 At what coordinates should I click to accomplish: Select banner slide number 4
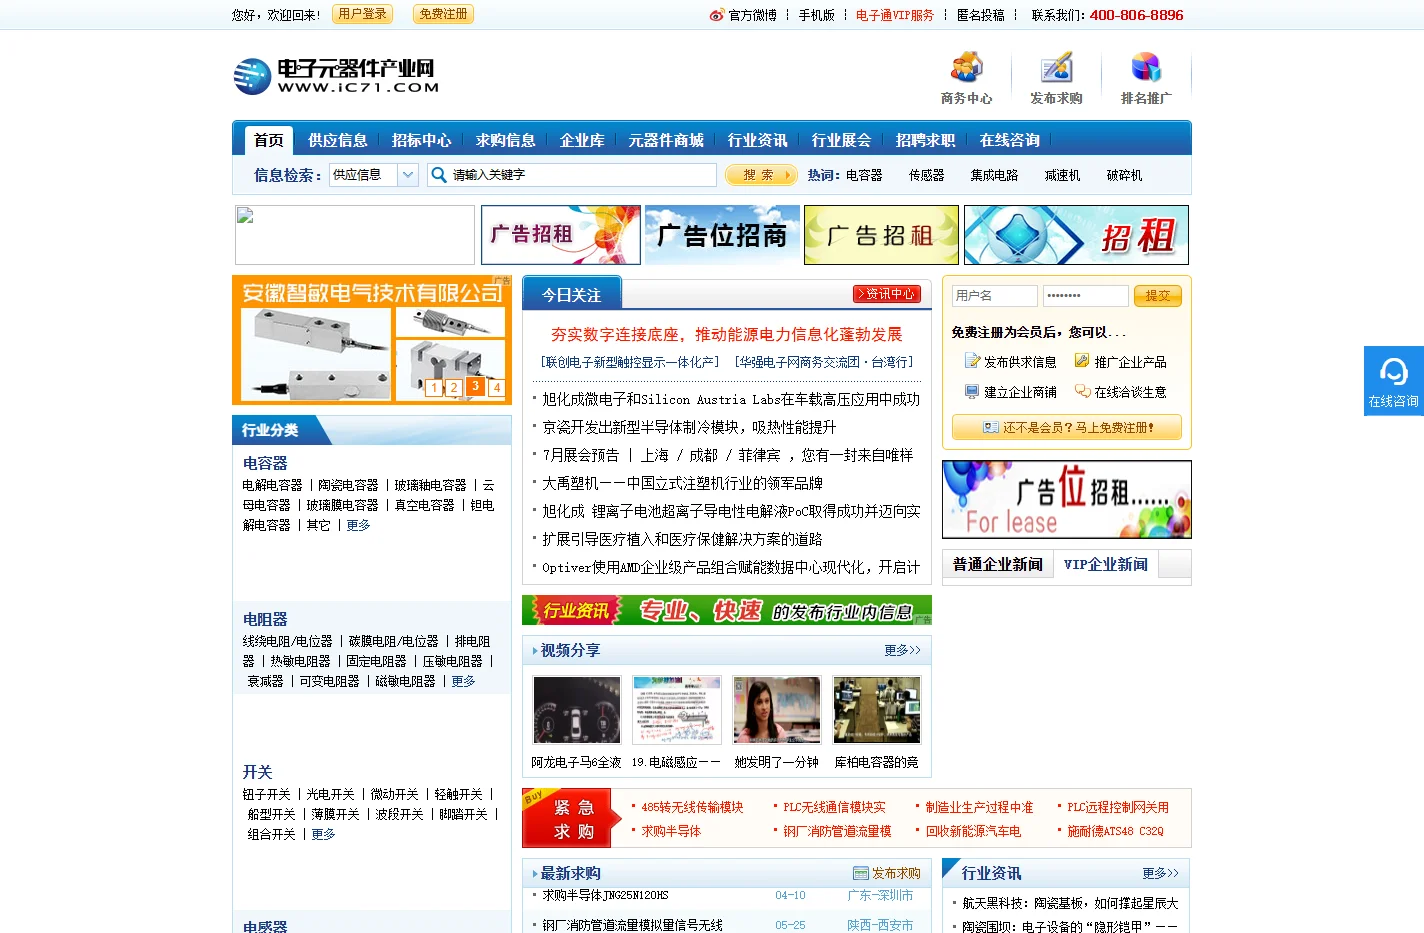[x=496, y=387]
